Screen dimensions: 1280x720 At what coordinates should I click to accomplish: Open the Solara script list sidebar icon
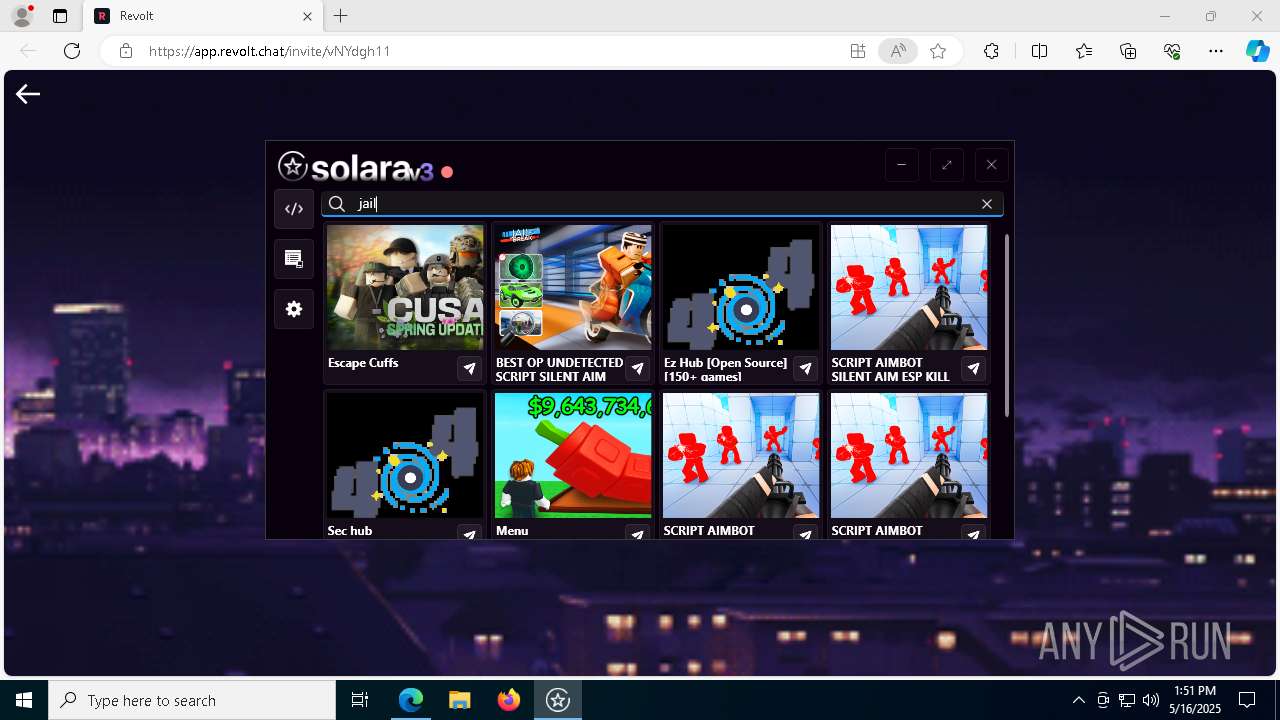[294, 259]
